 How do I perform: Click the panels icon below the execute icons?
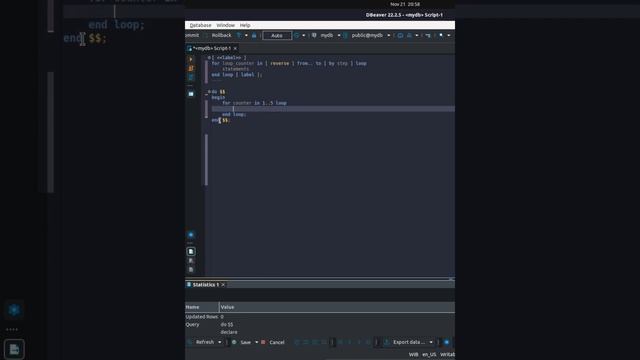(191, 94)
